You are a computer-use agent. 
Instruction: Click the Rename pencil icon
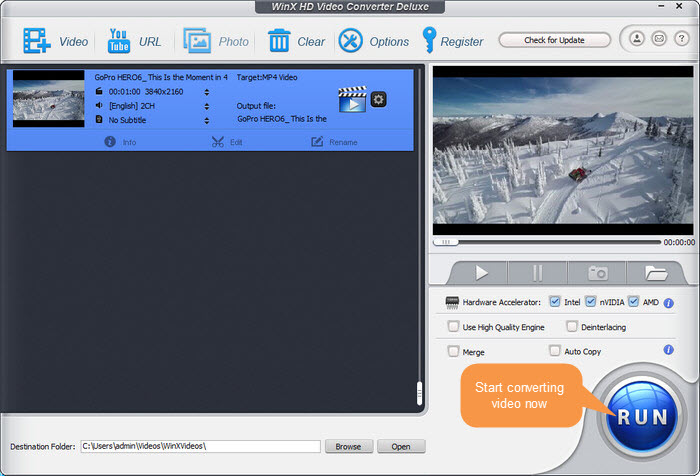click(317, 142)
